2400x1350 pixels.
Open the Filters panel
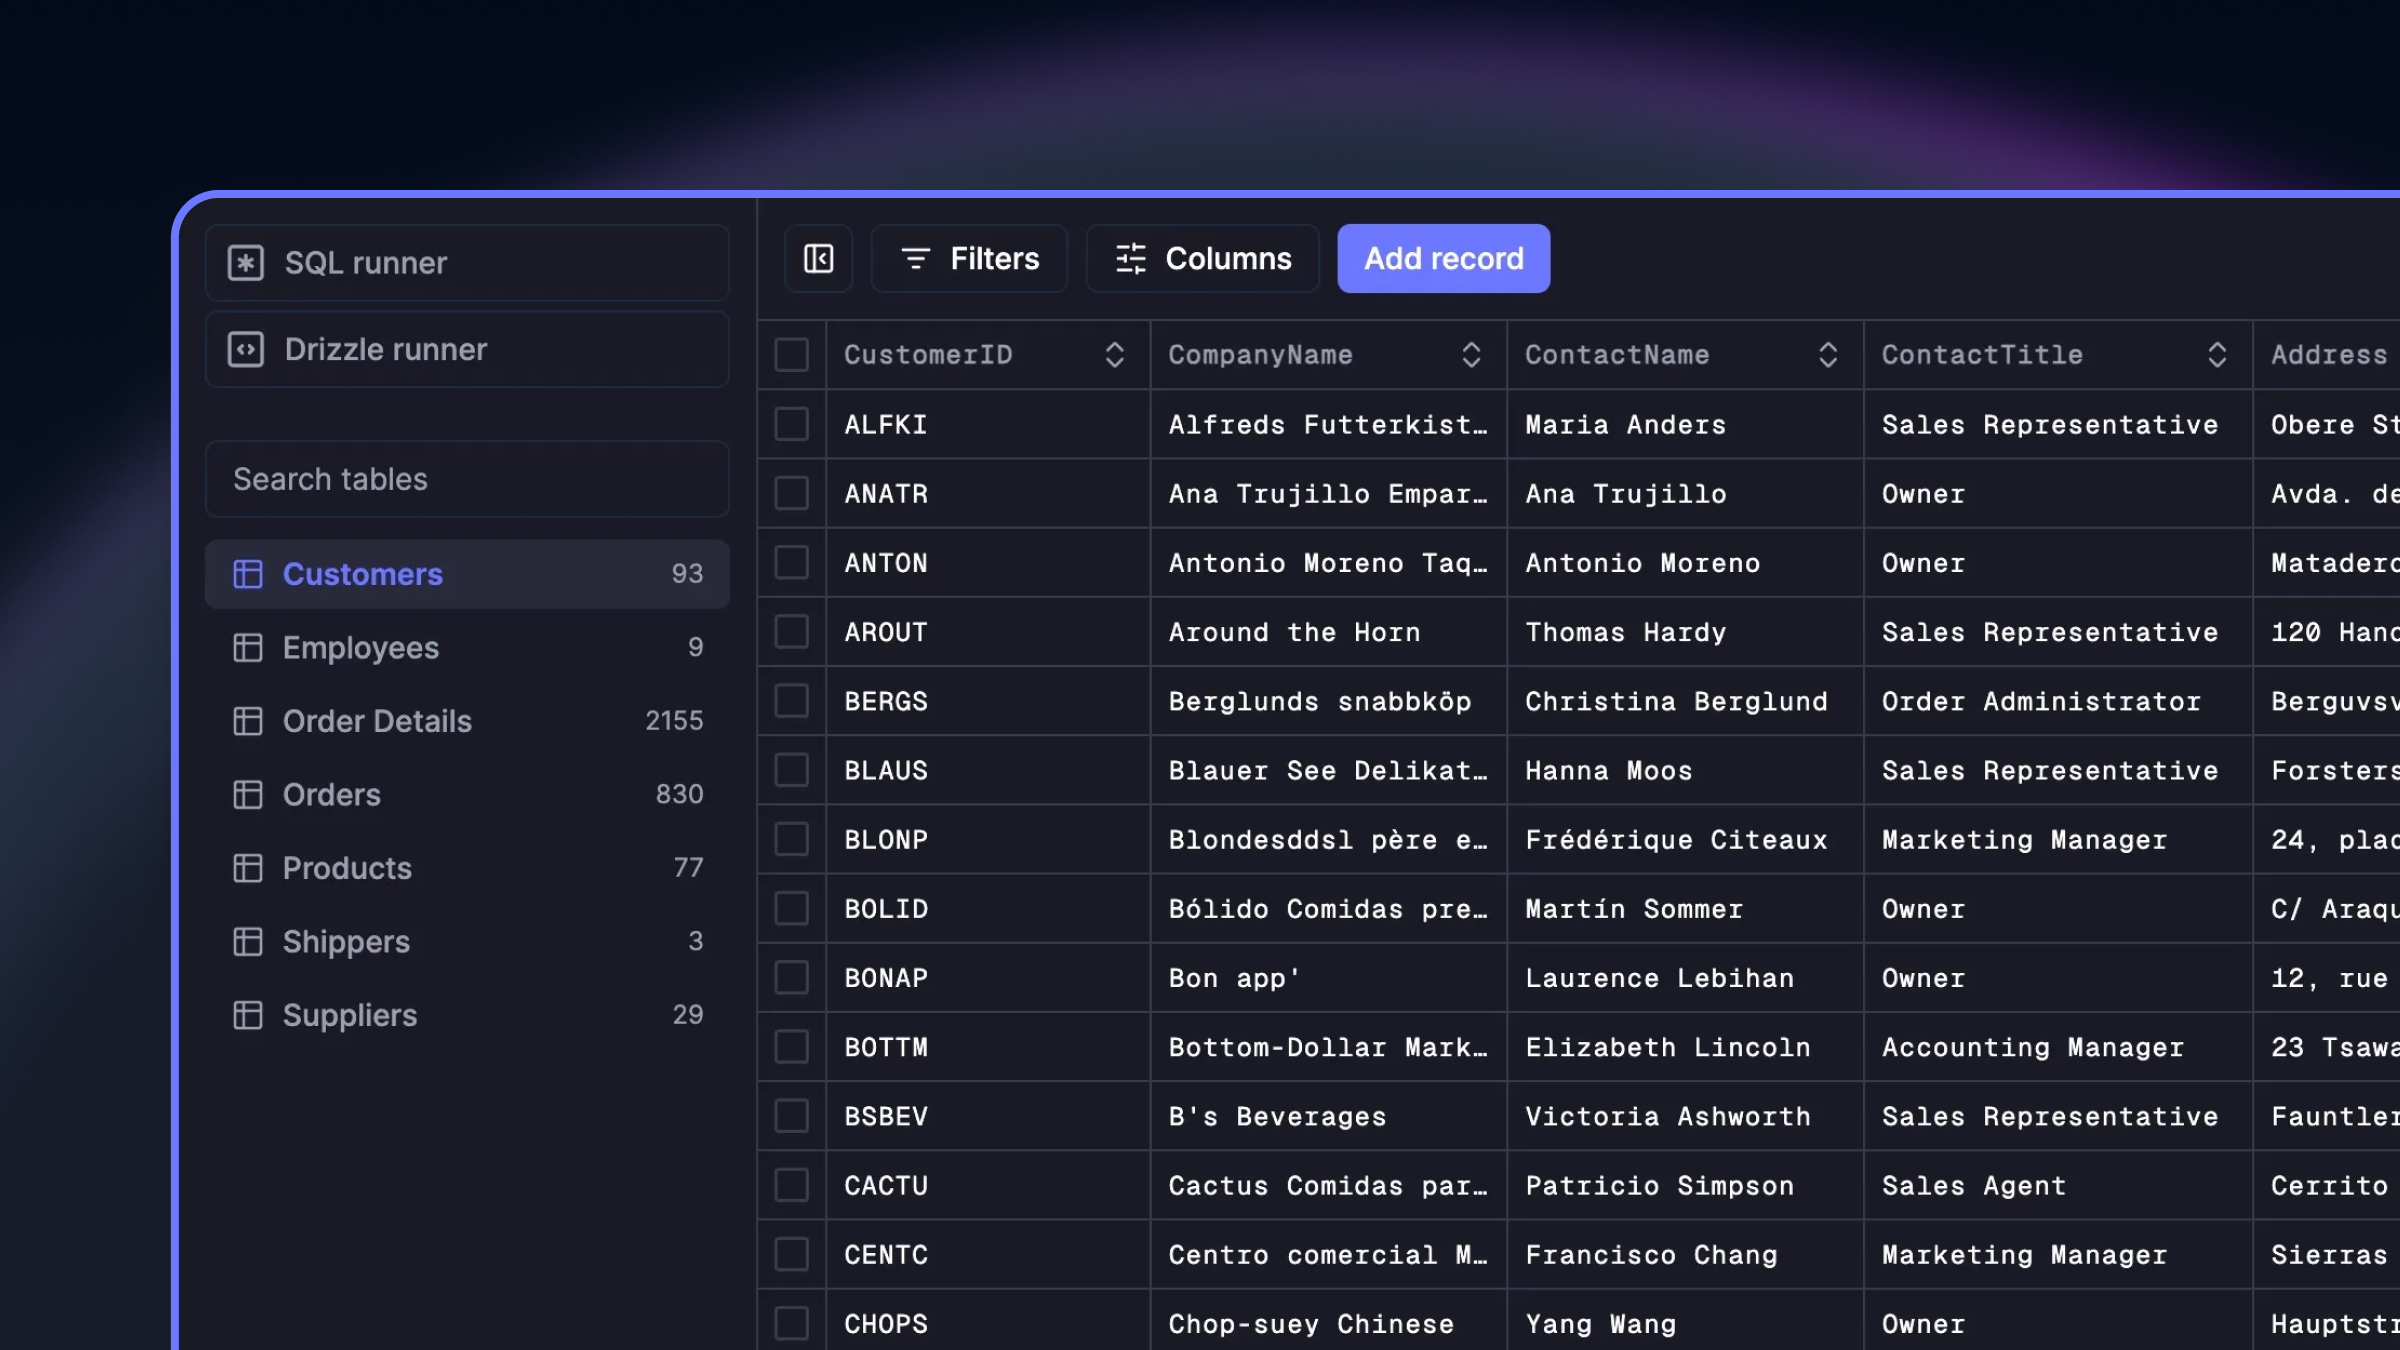969,259
